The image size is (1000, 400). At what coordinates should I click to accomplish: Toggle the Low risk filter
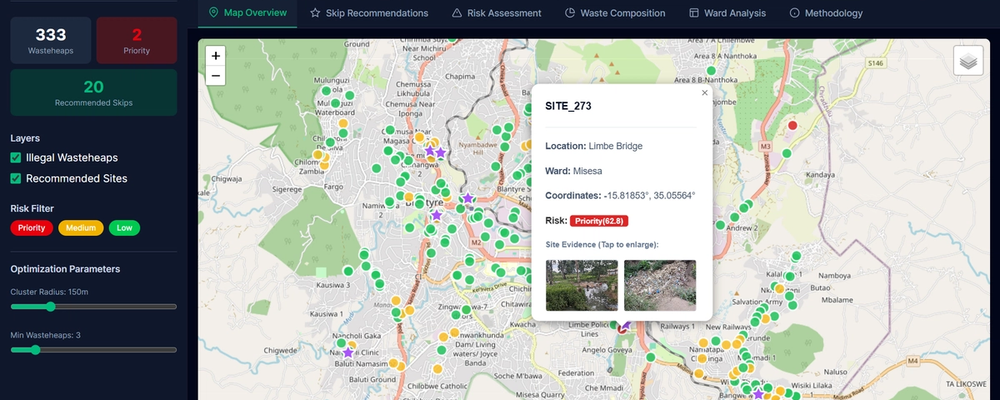[124, 228]
